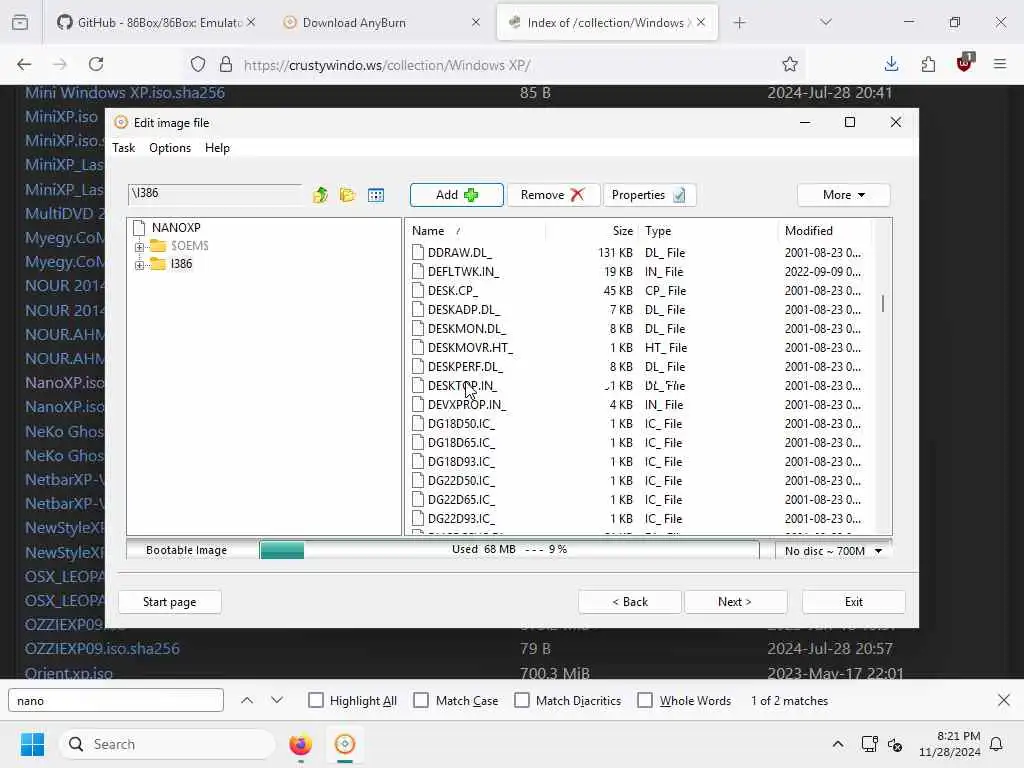Click the find bar search field
The width and height of the screenshot is (1024, 768).
[116, 700]
